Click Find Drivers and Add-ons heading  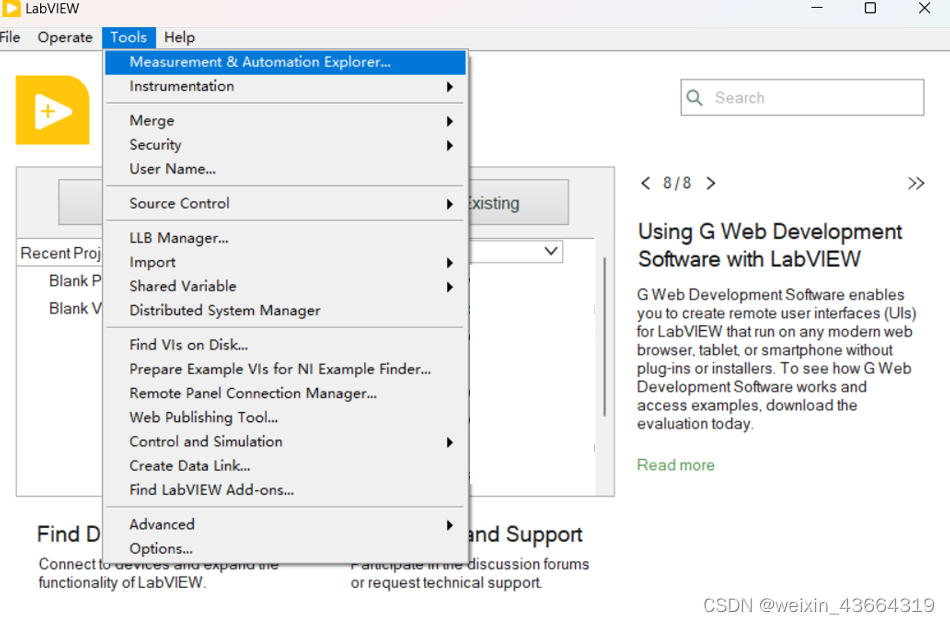tap(68, 534)
